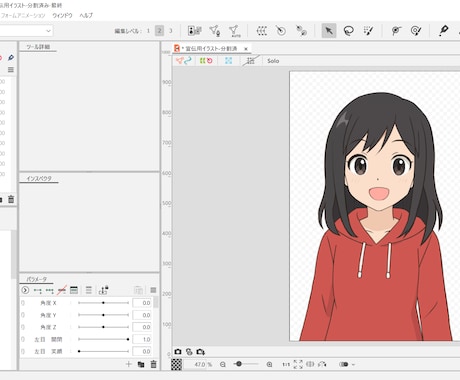Create a warp deformer with grid icon

pyautogui.click(x=262, y=31)
